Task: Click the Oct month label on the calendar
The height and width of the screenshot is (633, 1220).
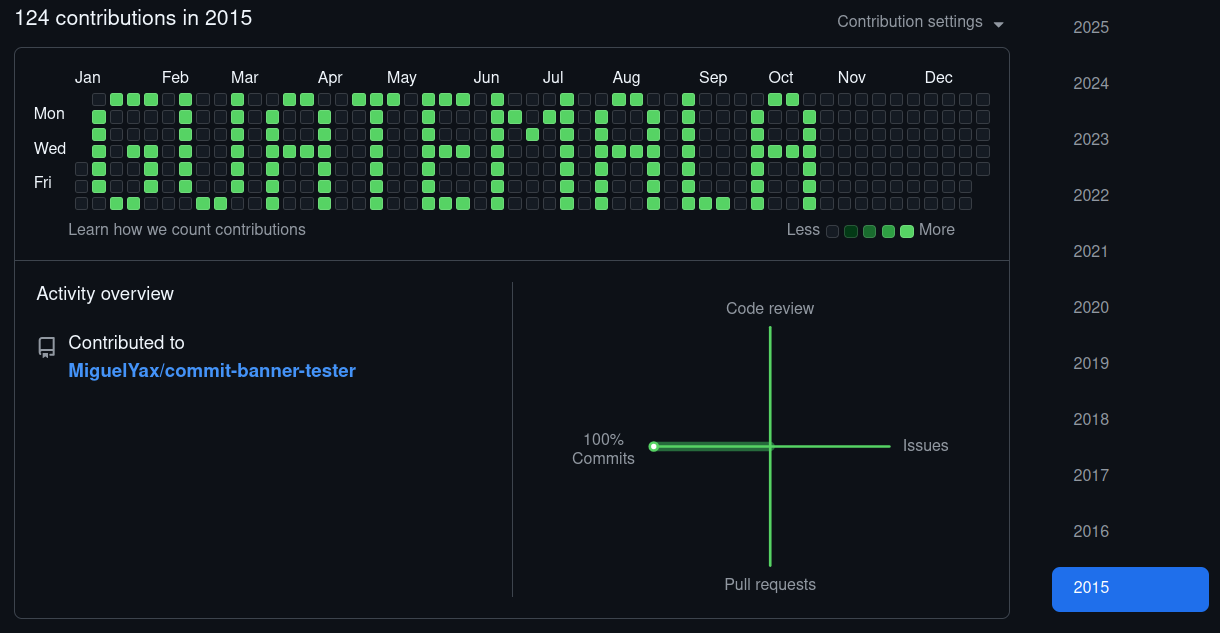Action: 781,78
